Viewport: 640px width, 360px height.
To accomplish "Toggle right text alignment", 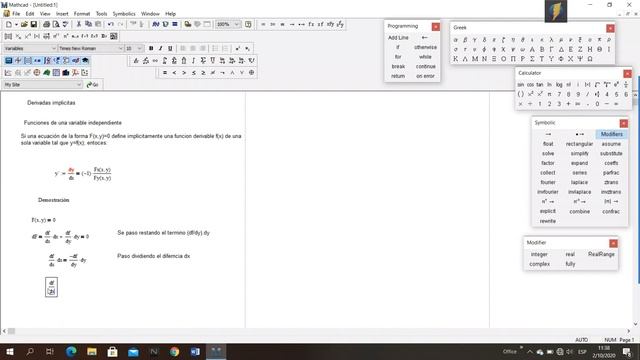I will [203, 49].
